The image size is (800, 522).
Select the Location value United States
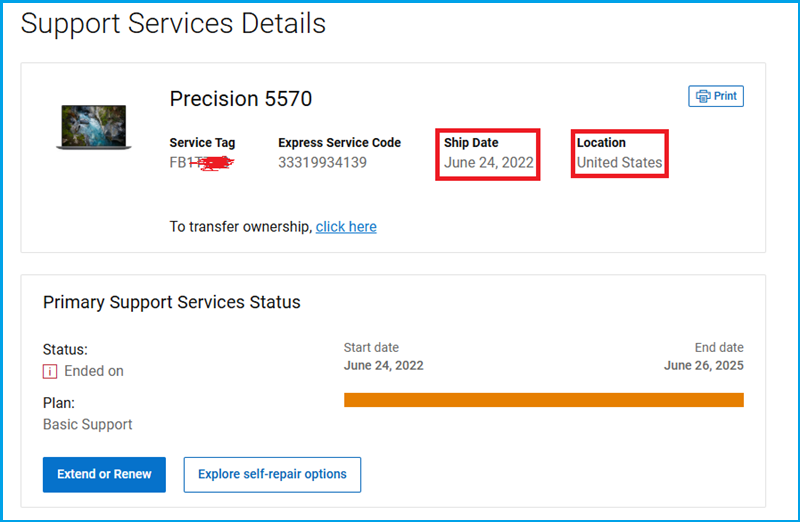[x=619, y=163]
